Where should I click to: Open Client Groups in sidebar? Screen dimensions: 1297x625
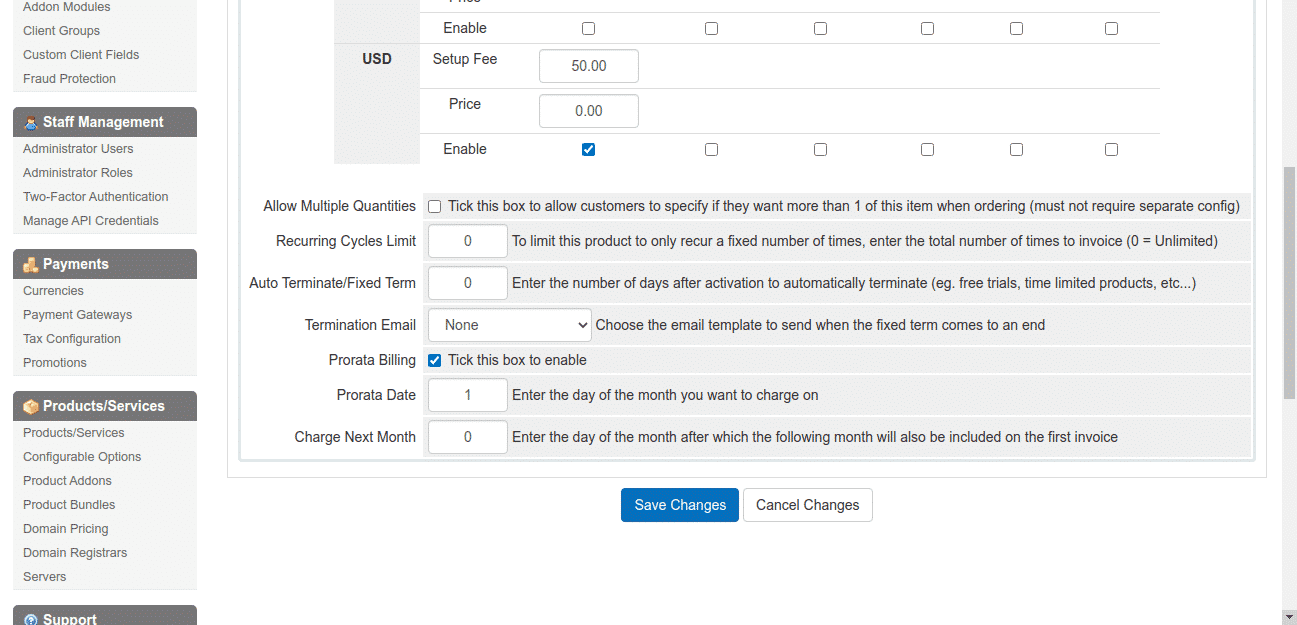[62, 31]
